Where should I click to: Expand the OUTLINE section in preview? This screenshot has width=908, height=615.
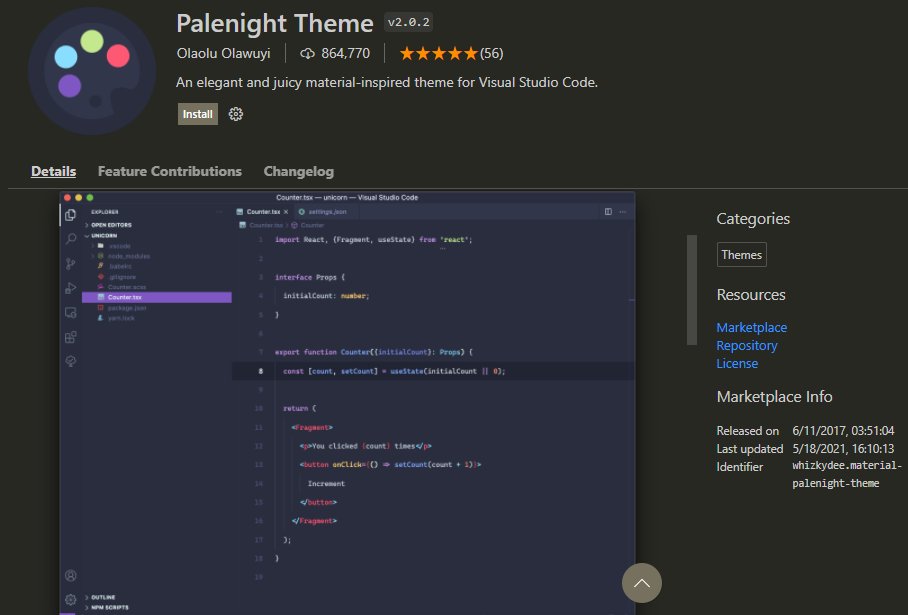(x=102, y=597)
